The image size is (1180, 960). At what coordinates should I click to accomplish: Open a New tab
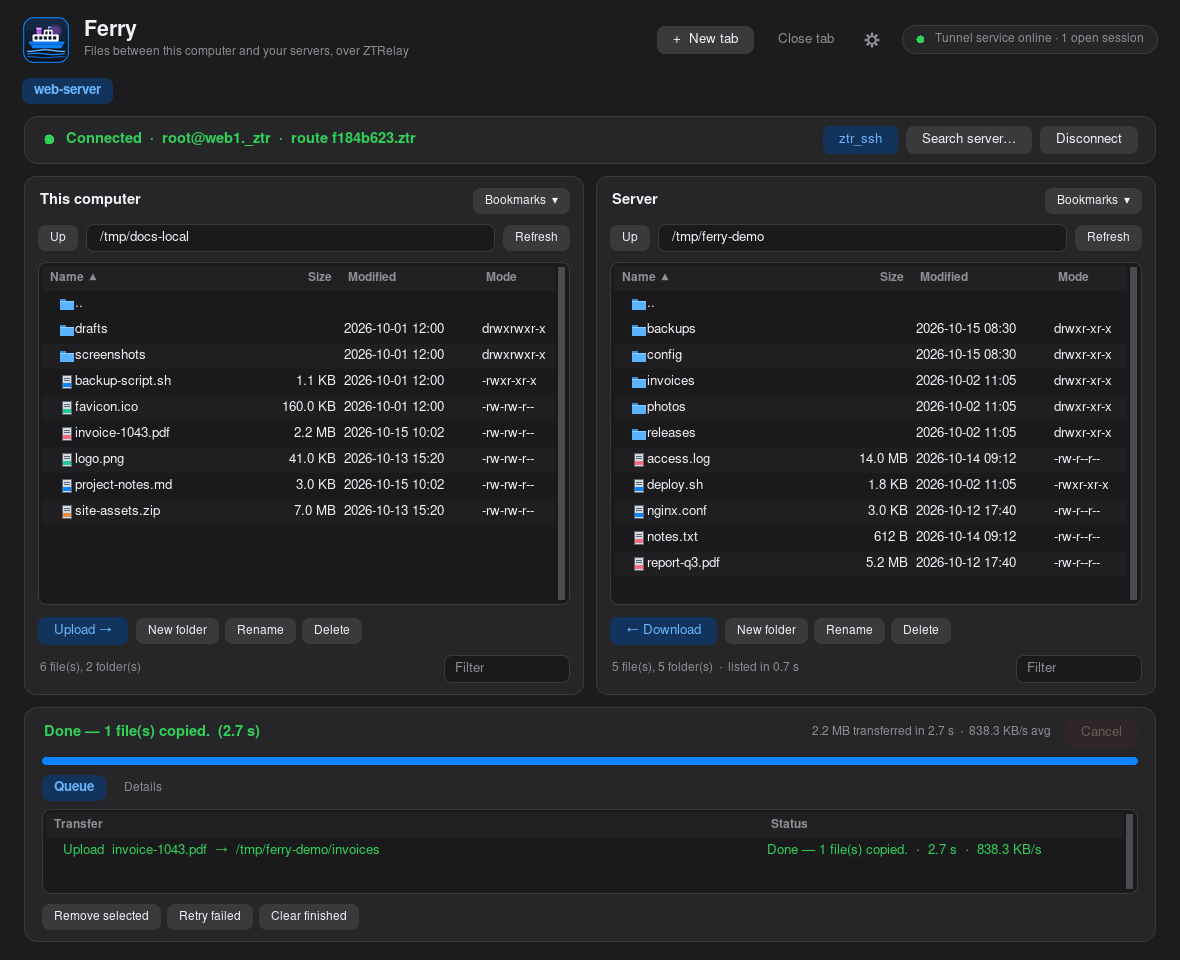[x=705, y=39]
